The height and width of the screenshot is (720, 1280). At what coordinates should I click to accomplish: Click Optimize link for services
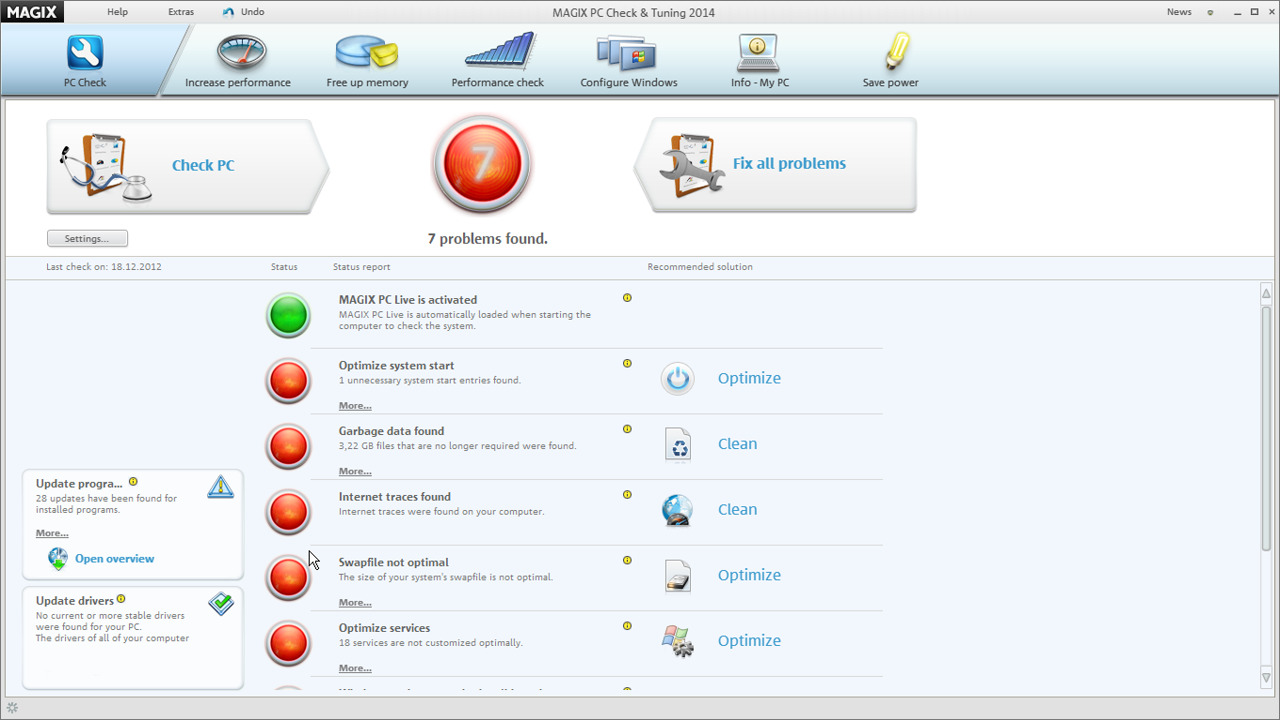pyautogui.click(x=749, y=641)
